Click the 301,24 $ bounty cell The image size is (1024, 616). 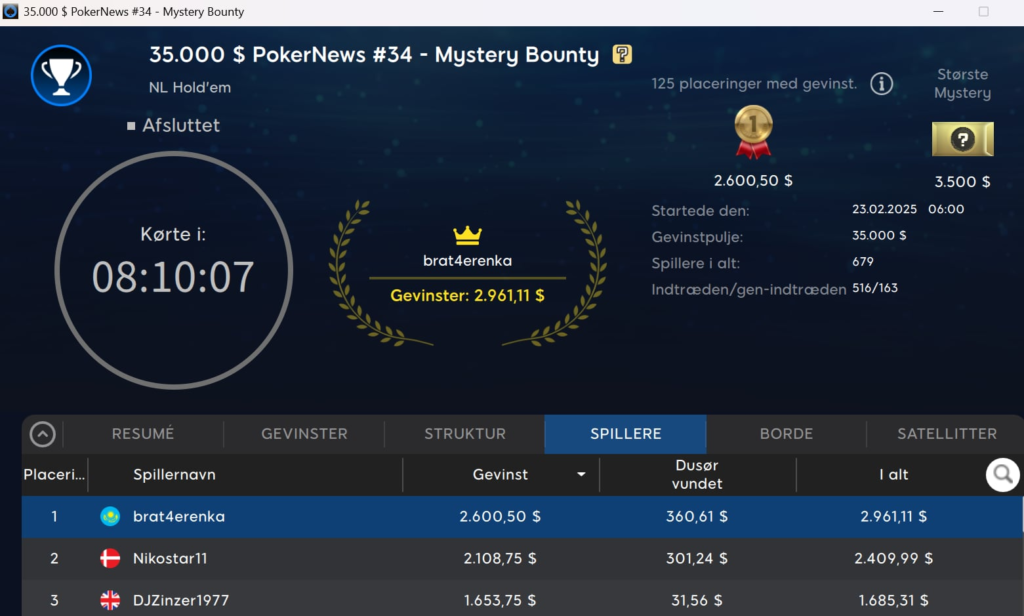(x=697, y=558)
